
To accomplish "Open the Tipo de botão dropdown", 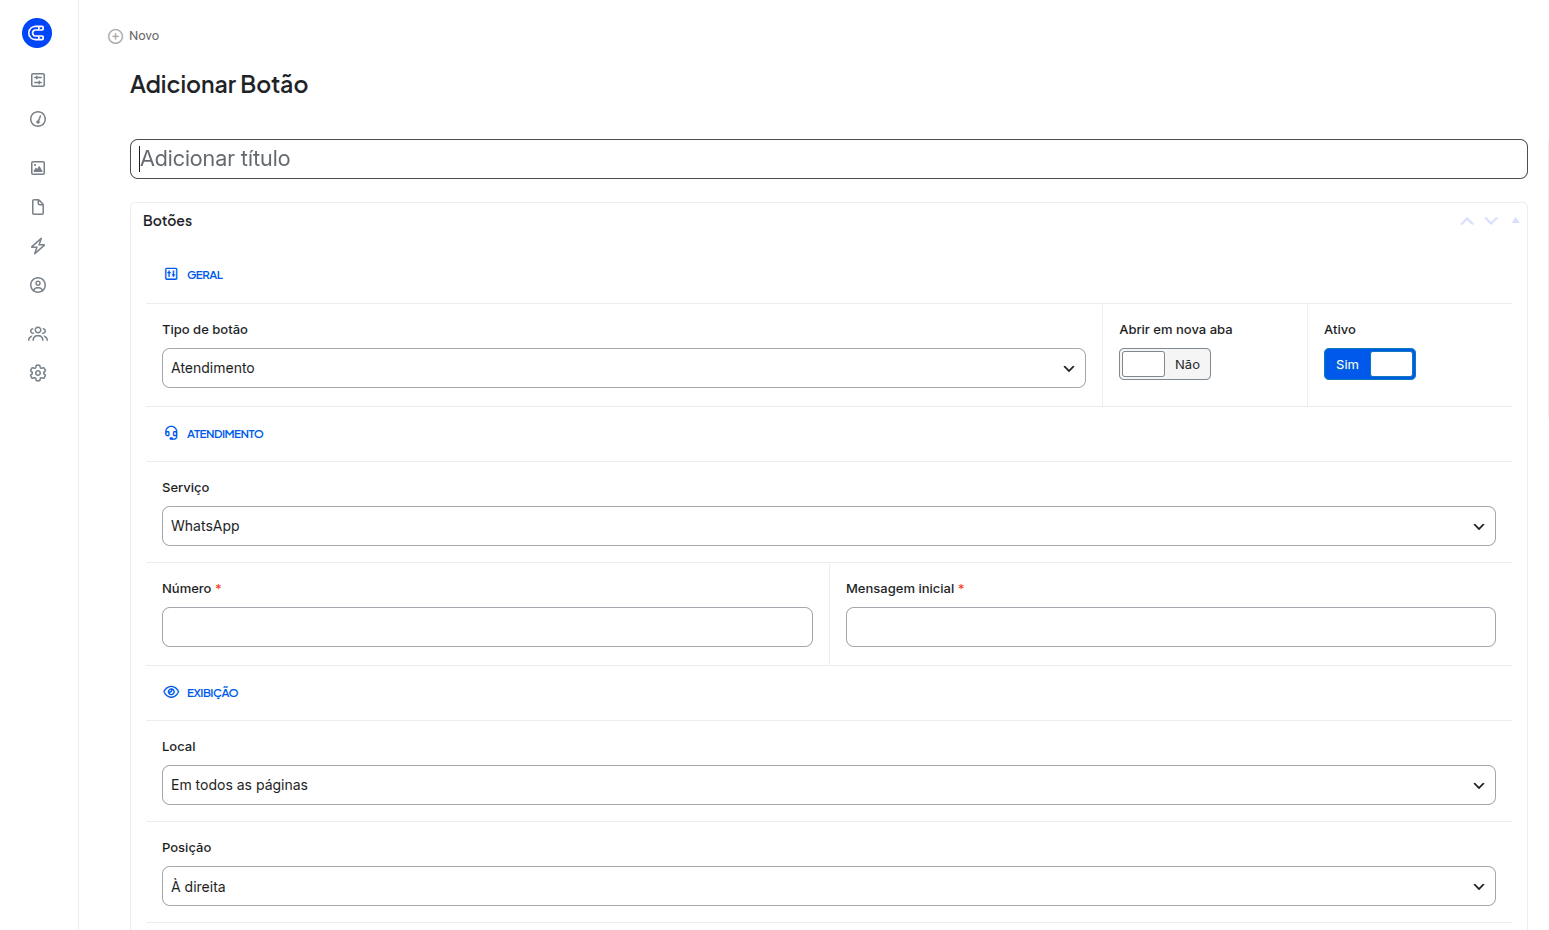I will 624,368.
